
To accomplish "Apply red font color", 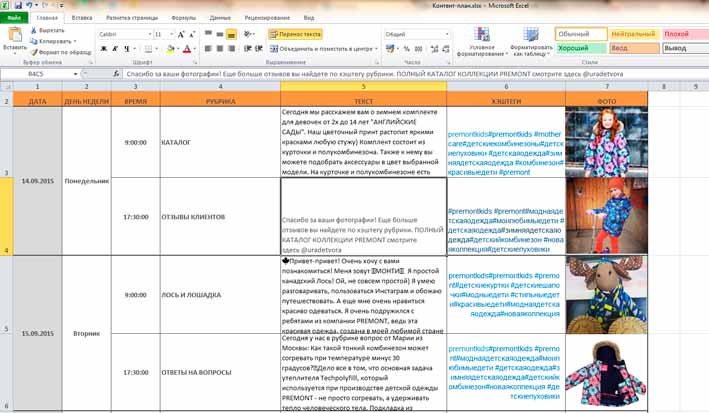I will pos(187,48).
